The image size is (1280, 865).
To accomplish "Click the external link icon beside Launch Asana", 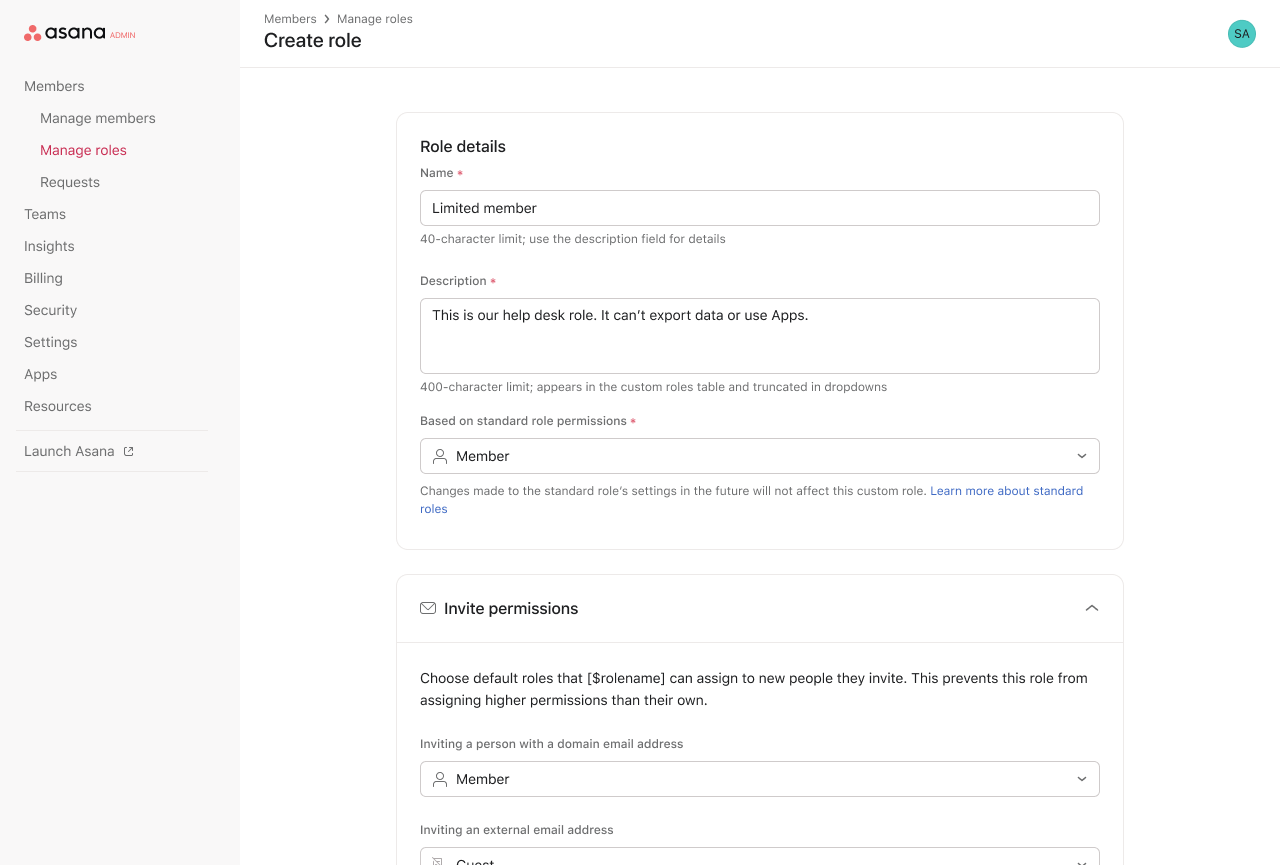I will 128,451.
